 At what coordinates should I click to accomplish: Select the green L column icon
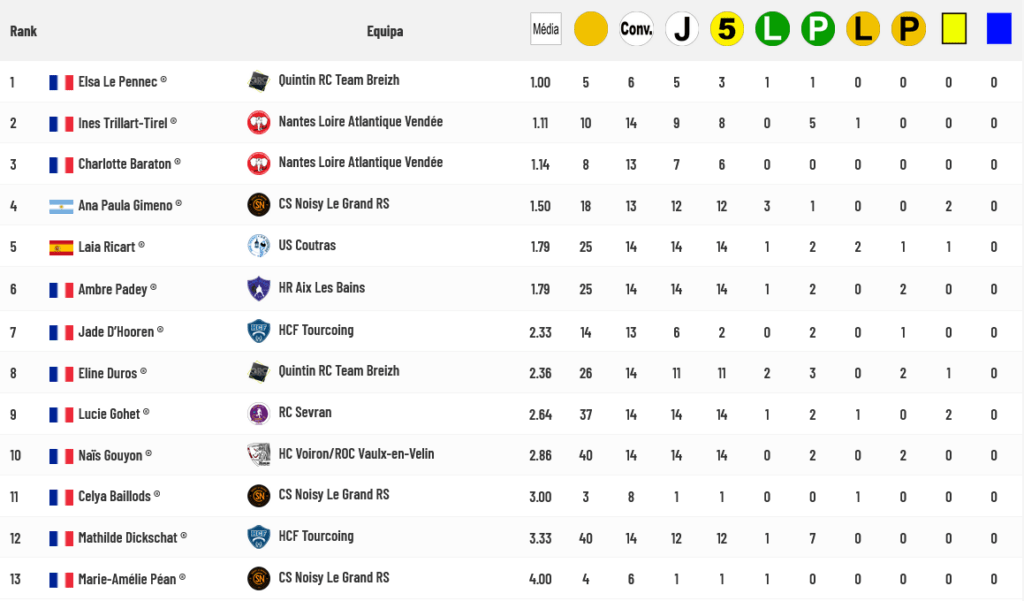[x=772, y=29]
